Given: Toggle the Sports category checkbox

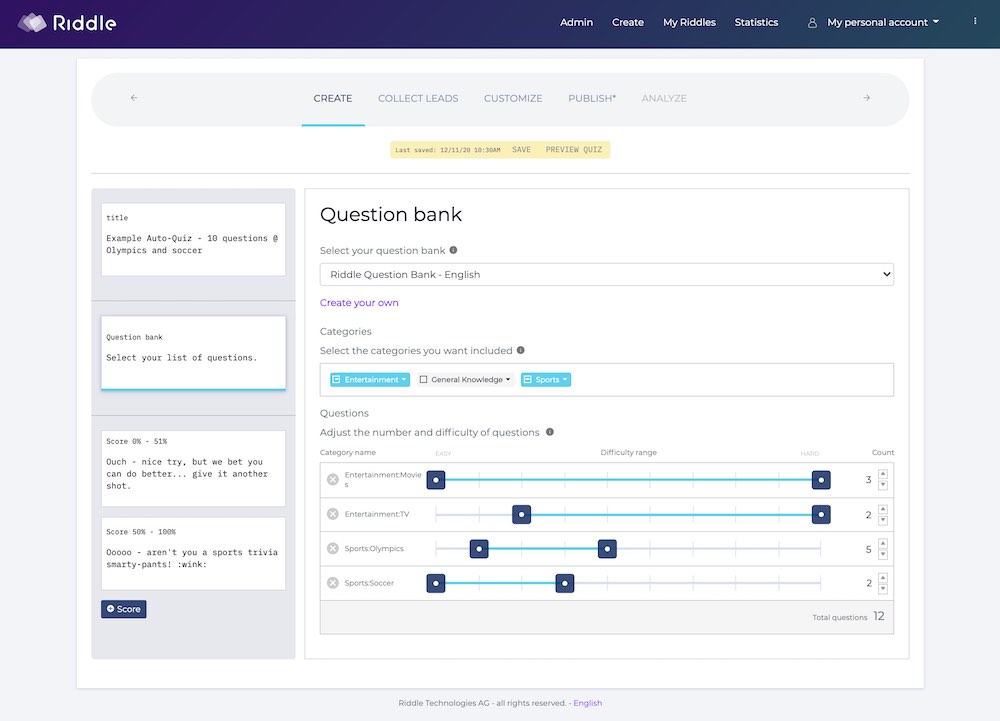Looking at the screenshot, I should tap(527, 379).
